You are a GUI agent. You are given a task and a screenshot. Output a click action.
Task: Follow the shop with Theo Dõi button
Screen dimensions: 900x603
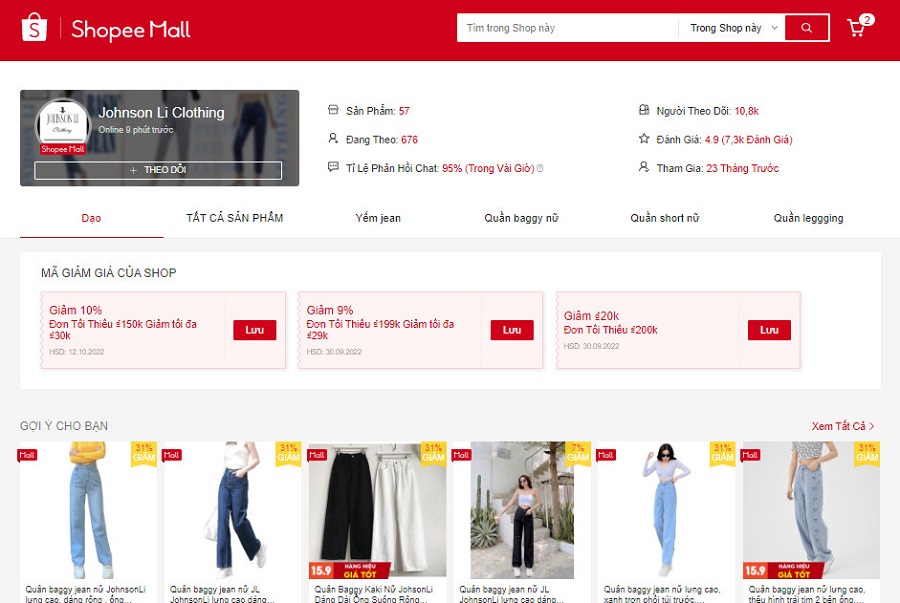click(x=158, y=171)
